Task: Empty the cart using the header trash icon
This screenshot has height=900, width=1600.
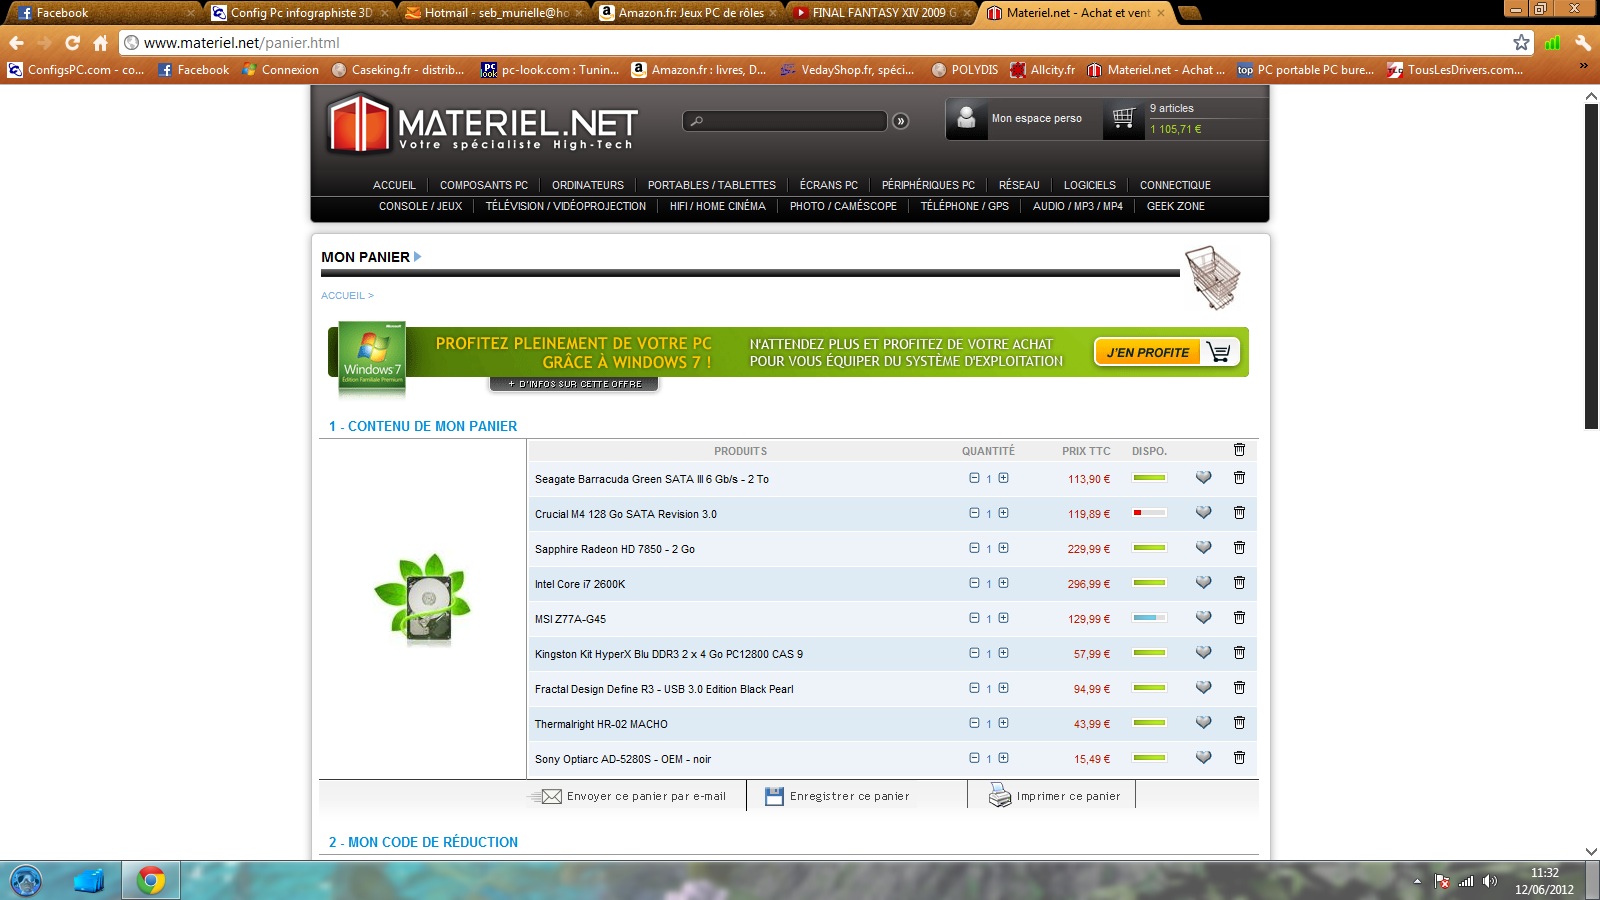Action: tap(1239, 450)
